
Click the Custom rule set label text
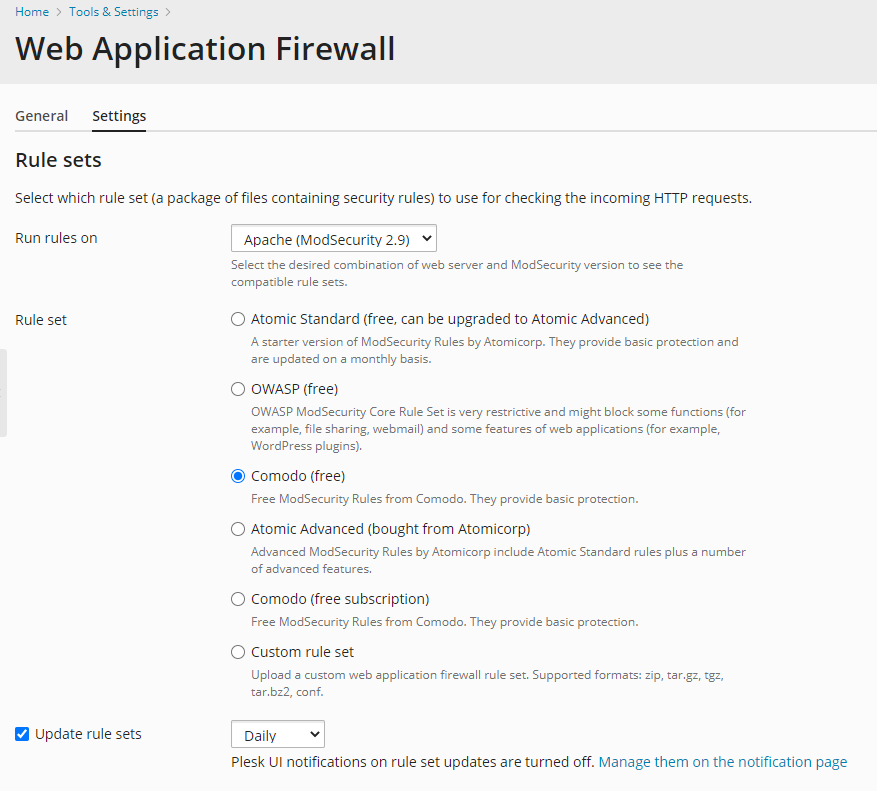point(302,652)
